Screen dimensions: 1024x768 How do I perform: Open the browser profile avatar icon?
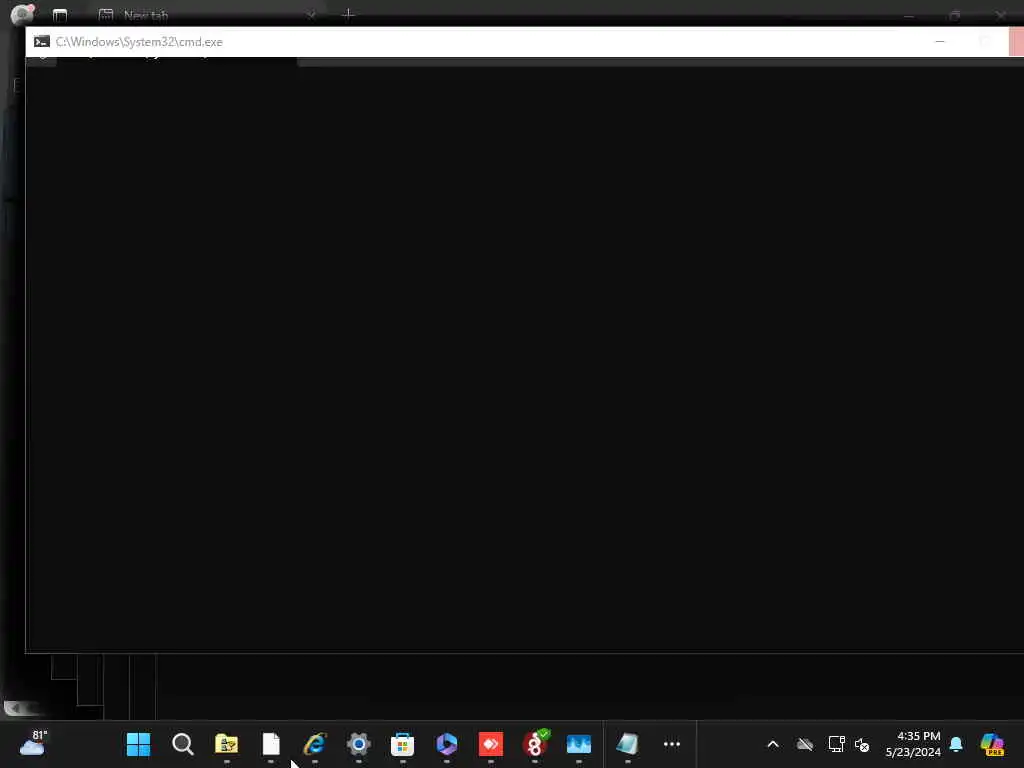tap(23, 14)
